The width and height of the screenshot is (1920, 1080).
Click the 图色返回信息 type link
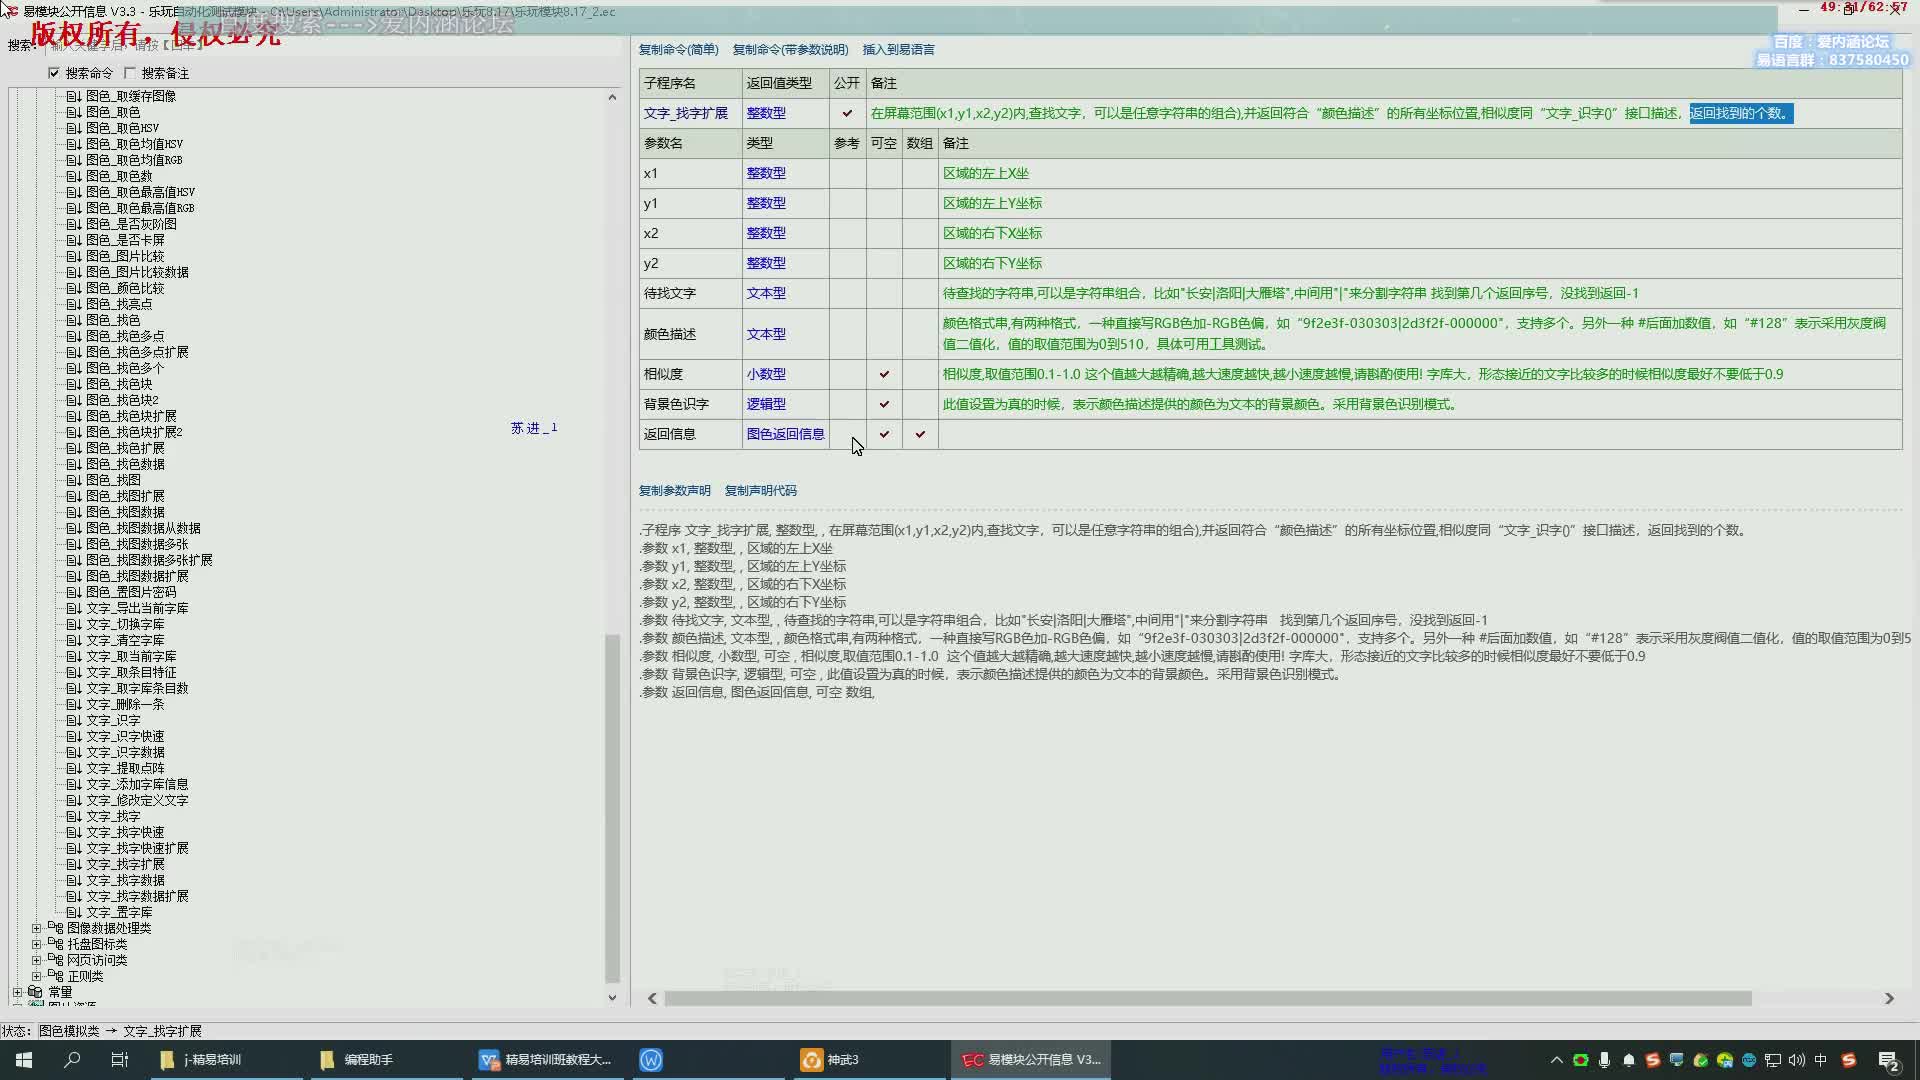pyautogui.click(x=785, y=434)
